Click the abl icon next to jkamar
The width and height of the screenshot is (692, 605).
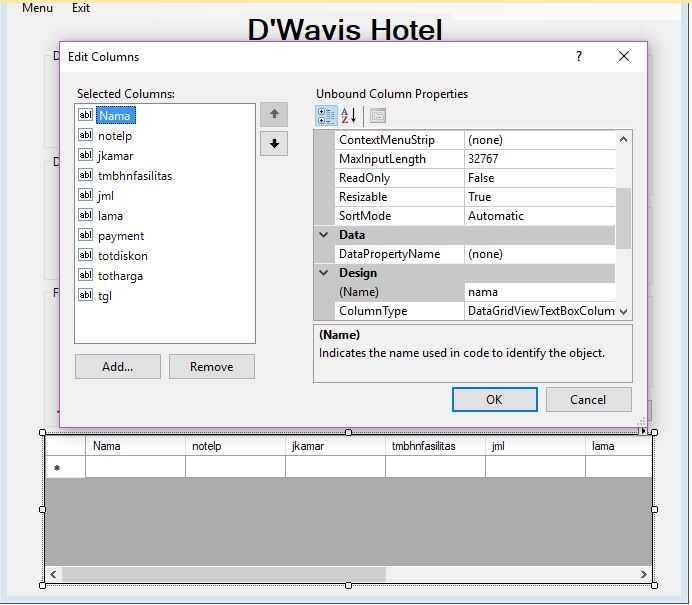pyautogui.click(x=85, y=155)
